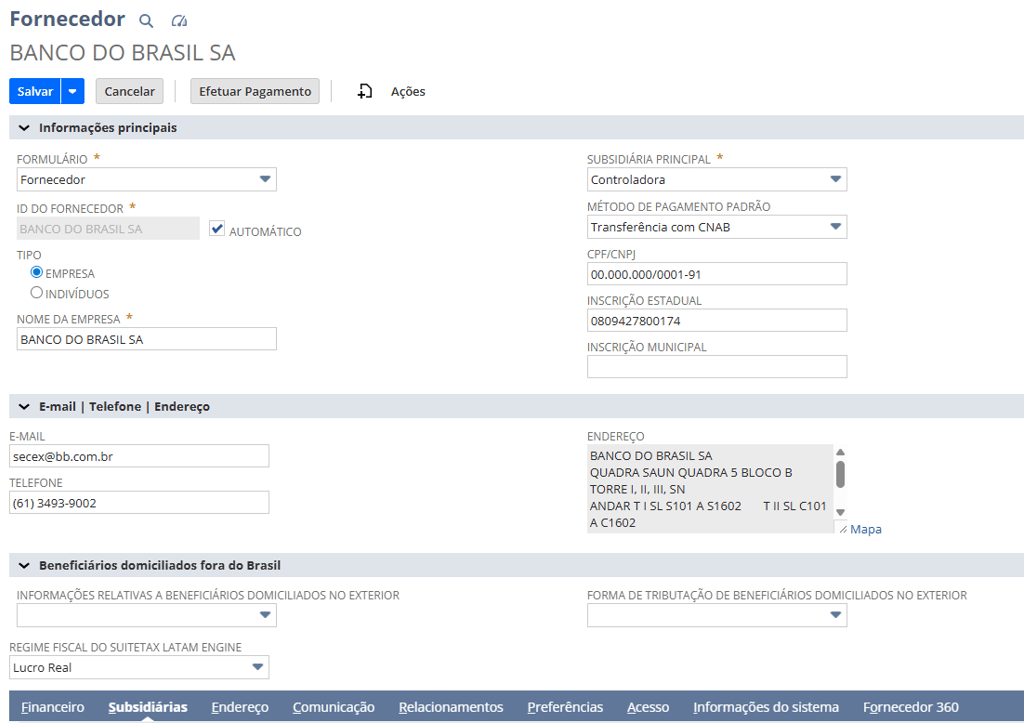
Task: Click the Cancelar button
Action: click(x=129, y=91)
